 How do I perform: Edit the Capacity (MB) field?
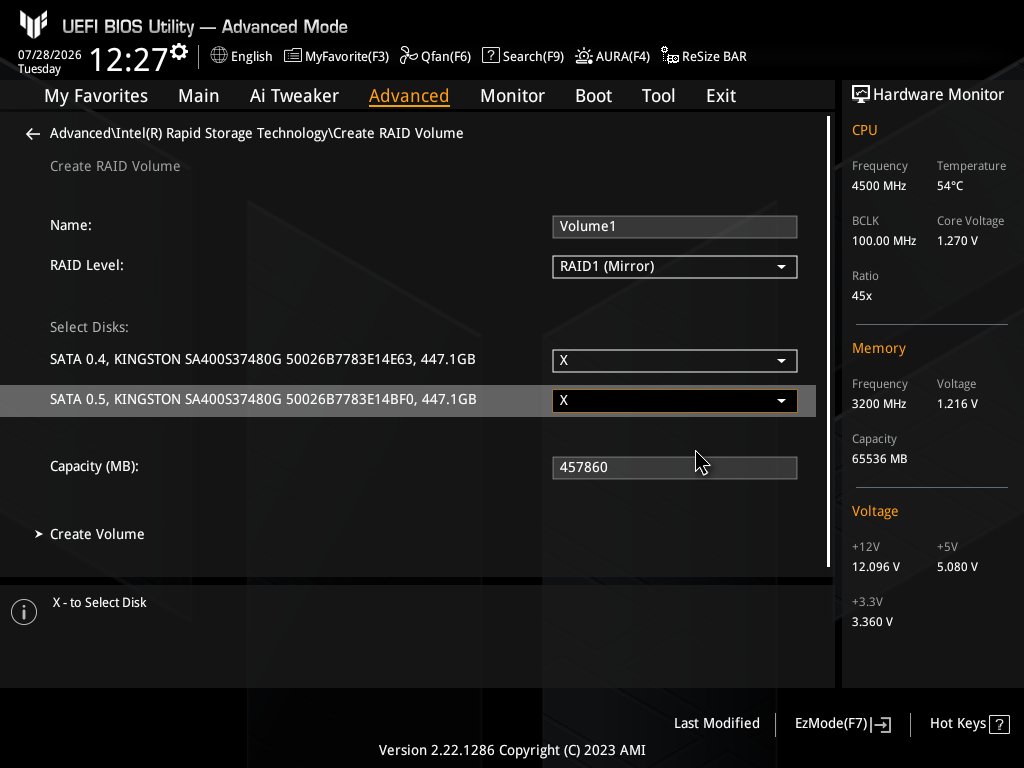(675, 468)
